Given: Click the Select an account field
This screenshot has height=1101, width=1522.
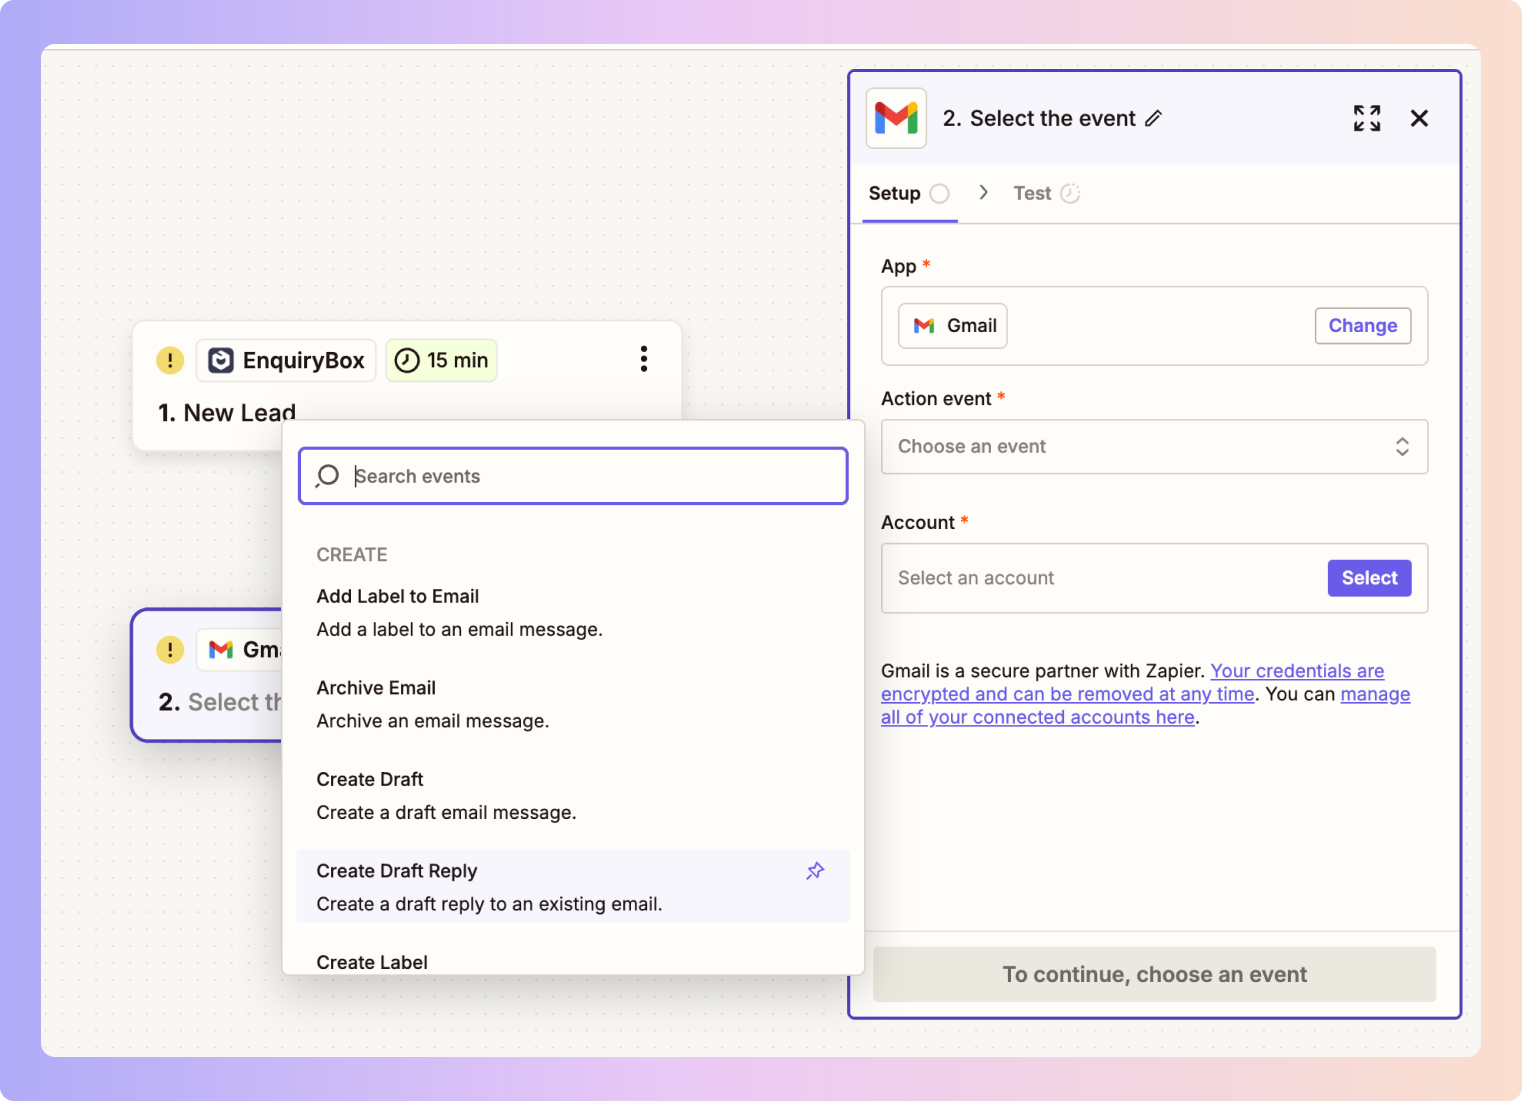Looking at the screenshot, I should click(x=1154, y=578).
